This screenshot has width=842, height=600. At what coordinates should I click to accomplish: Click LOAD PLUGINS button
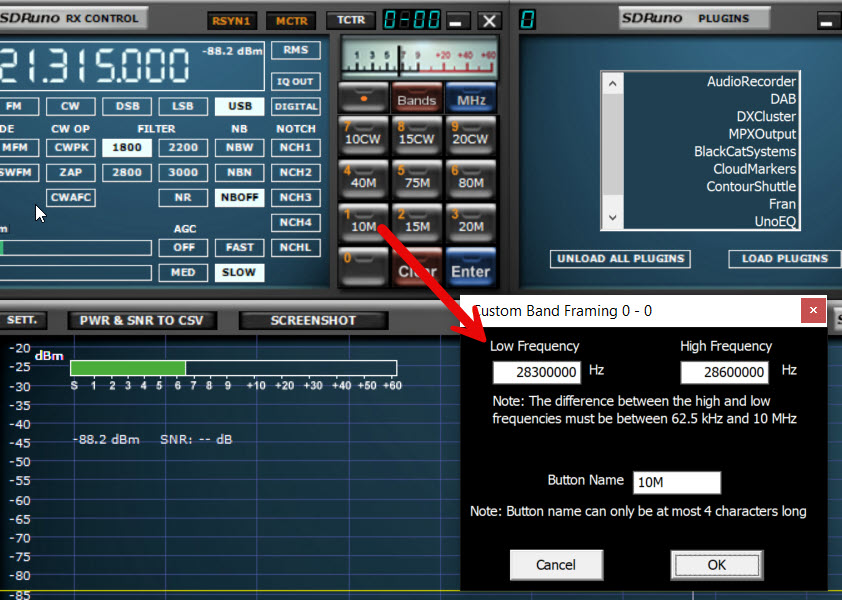point(785,259)
